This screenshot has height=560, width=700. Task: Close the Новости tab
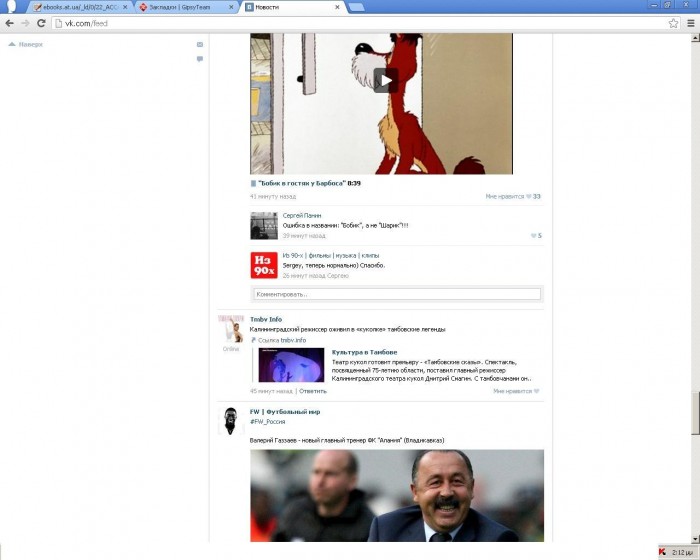[338, 7]
